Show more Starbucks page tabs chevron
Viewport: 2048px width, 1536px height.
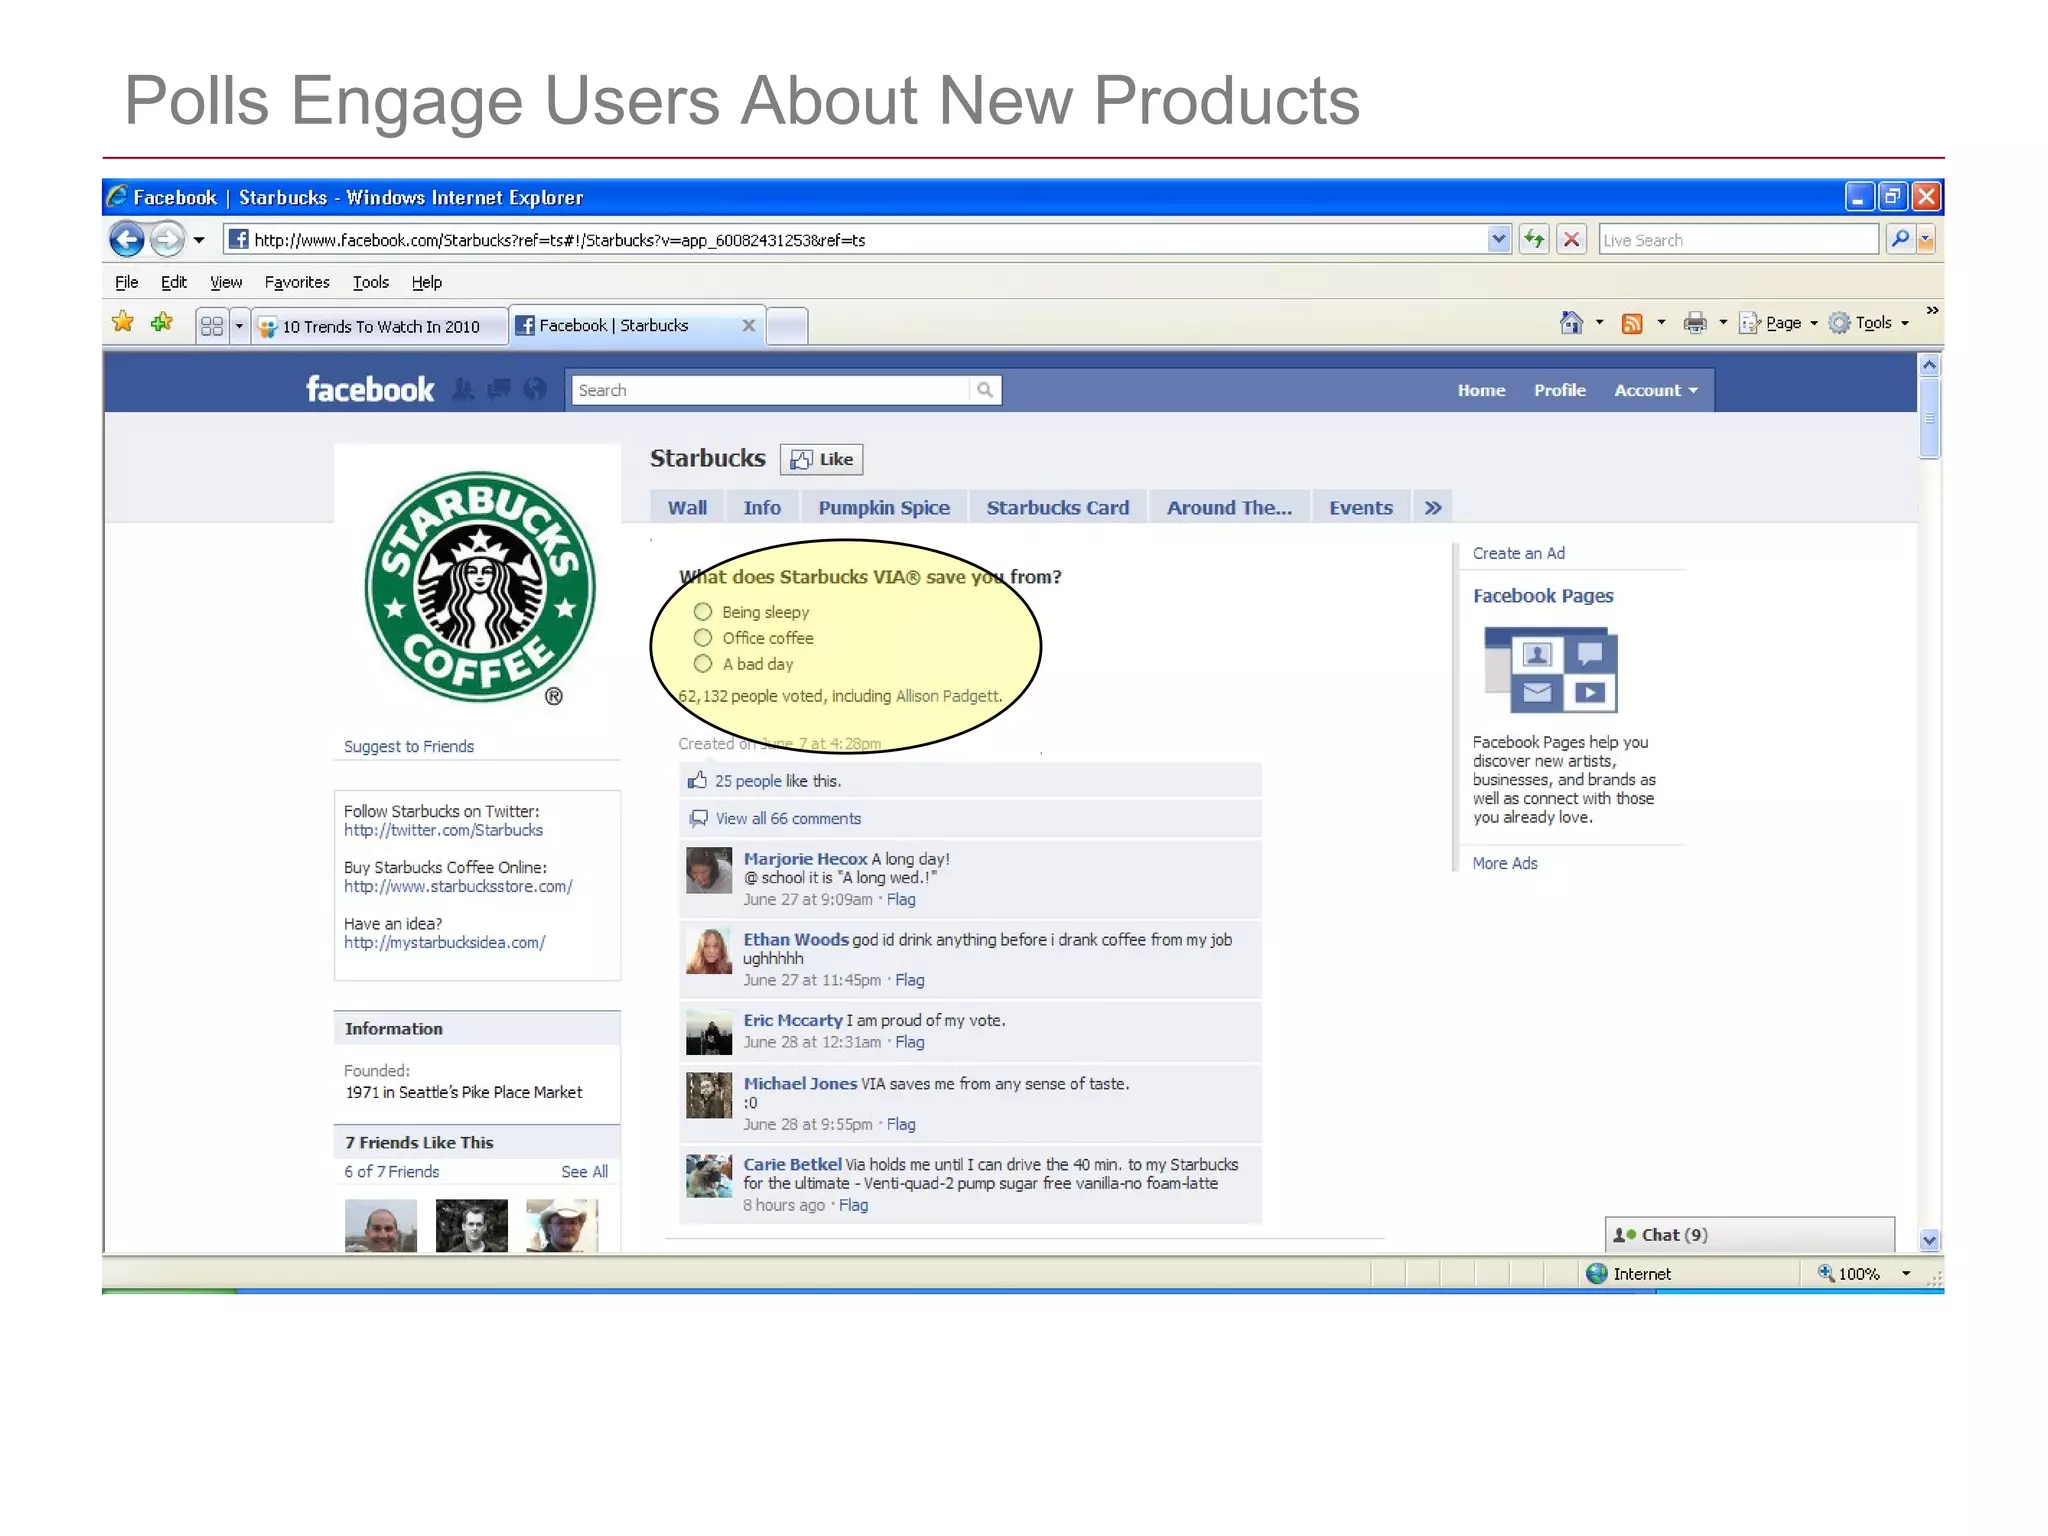1433,508
